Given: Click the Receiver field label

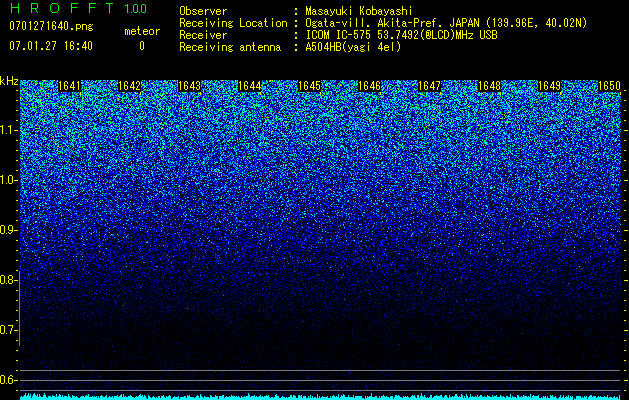Looking at the screenshot, I should point(203,35).
